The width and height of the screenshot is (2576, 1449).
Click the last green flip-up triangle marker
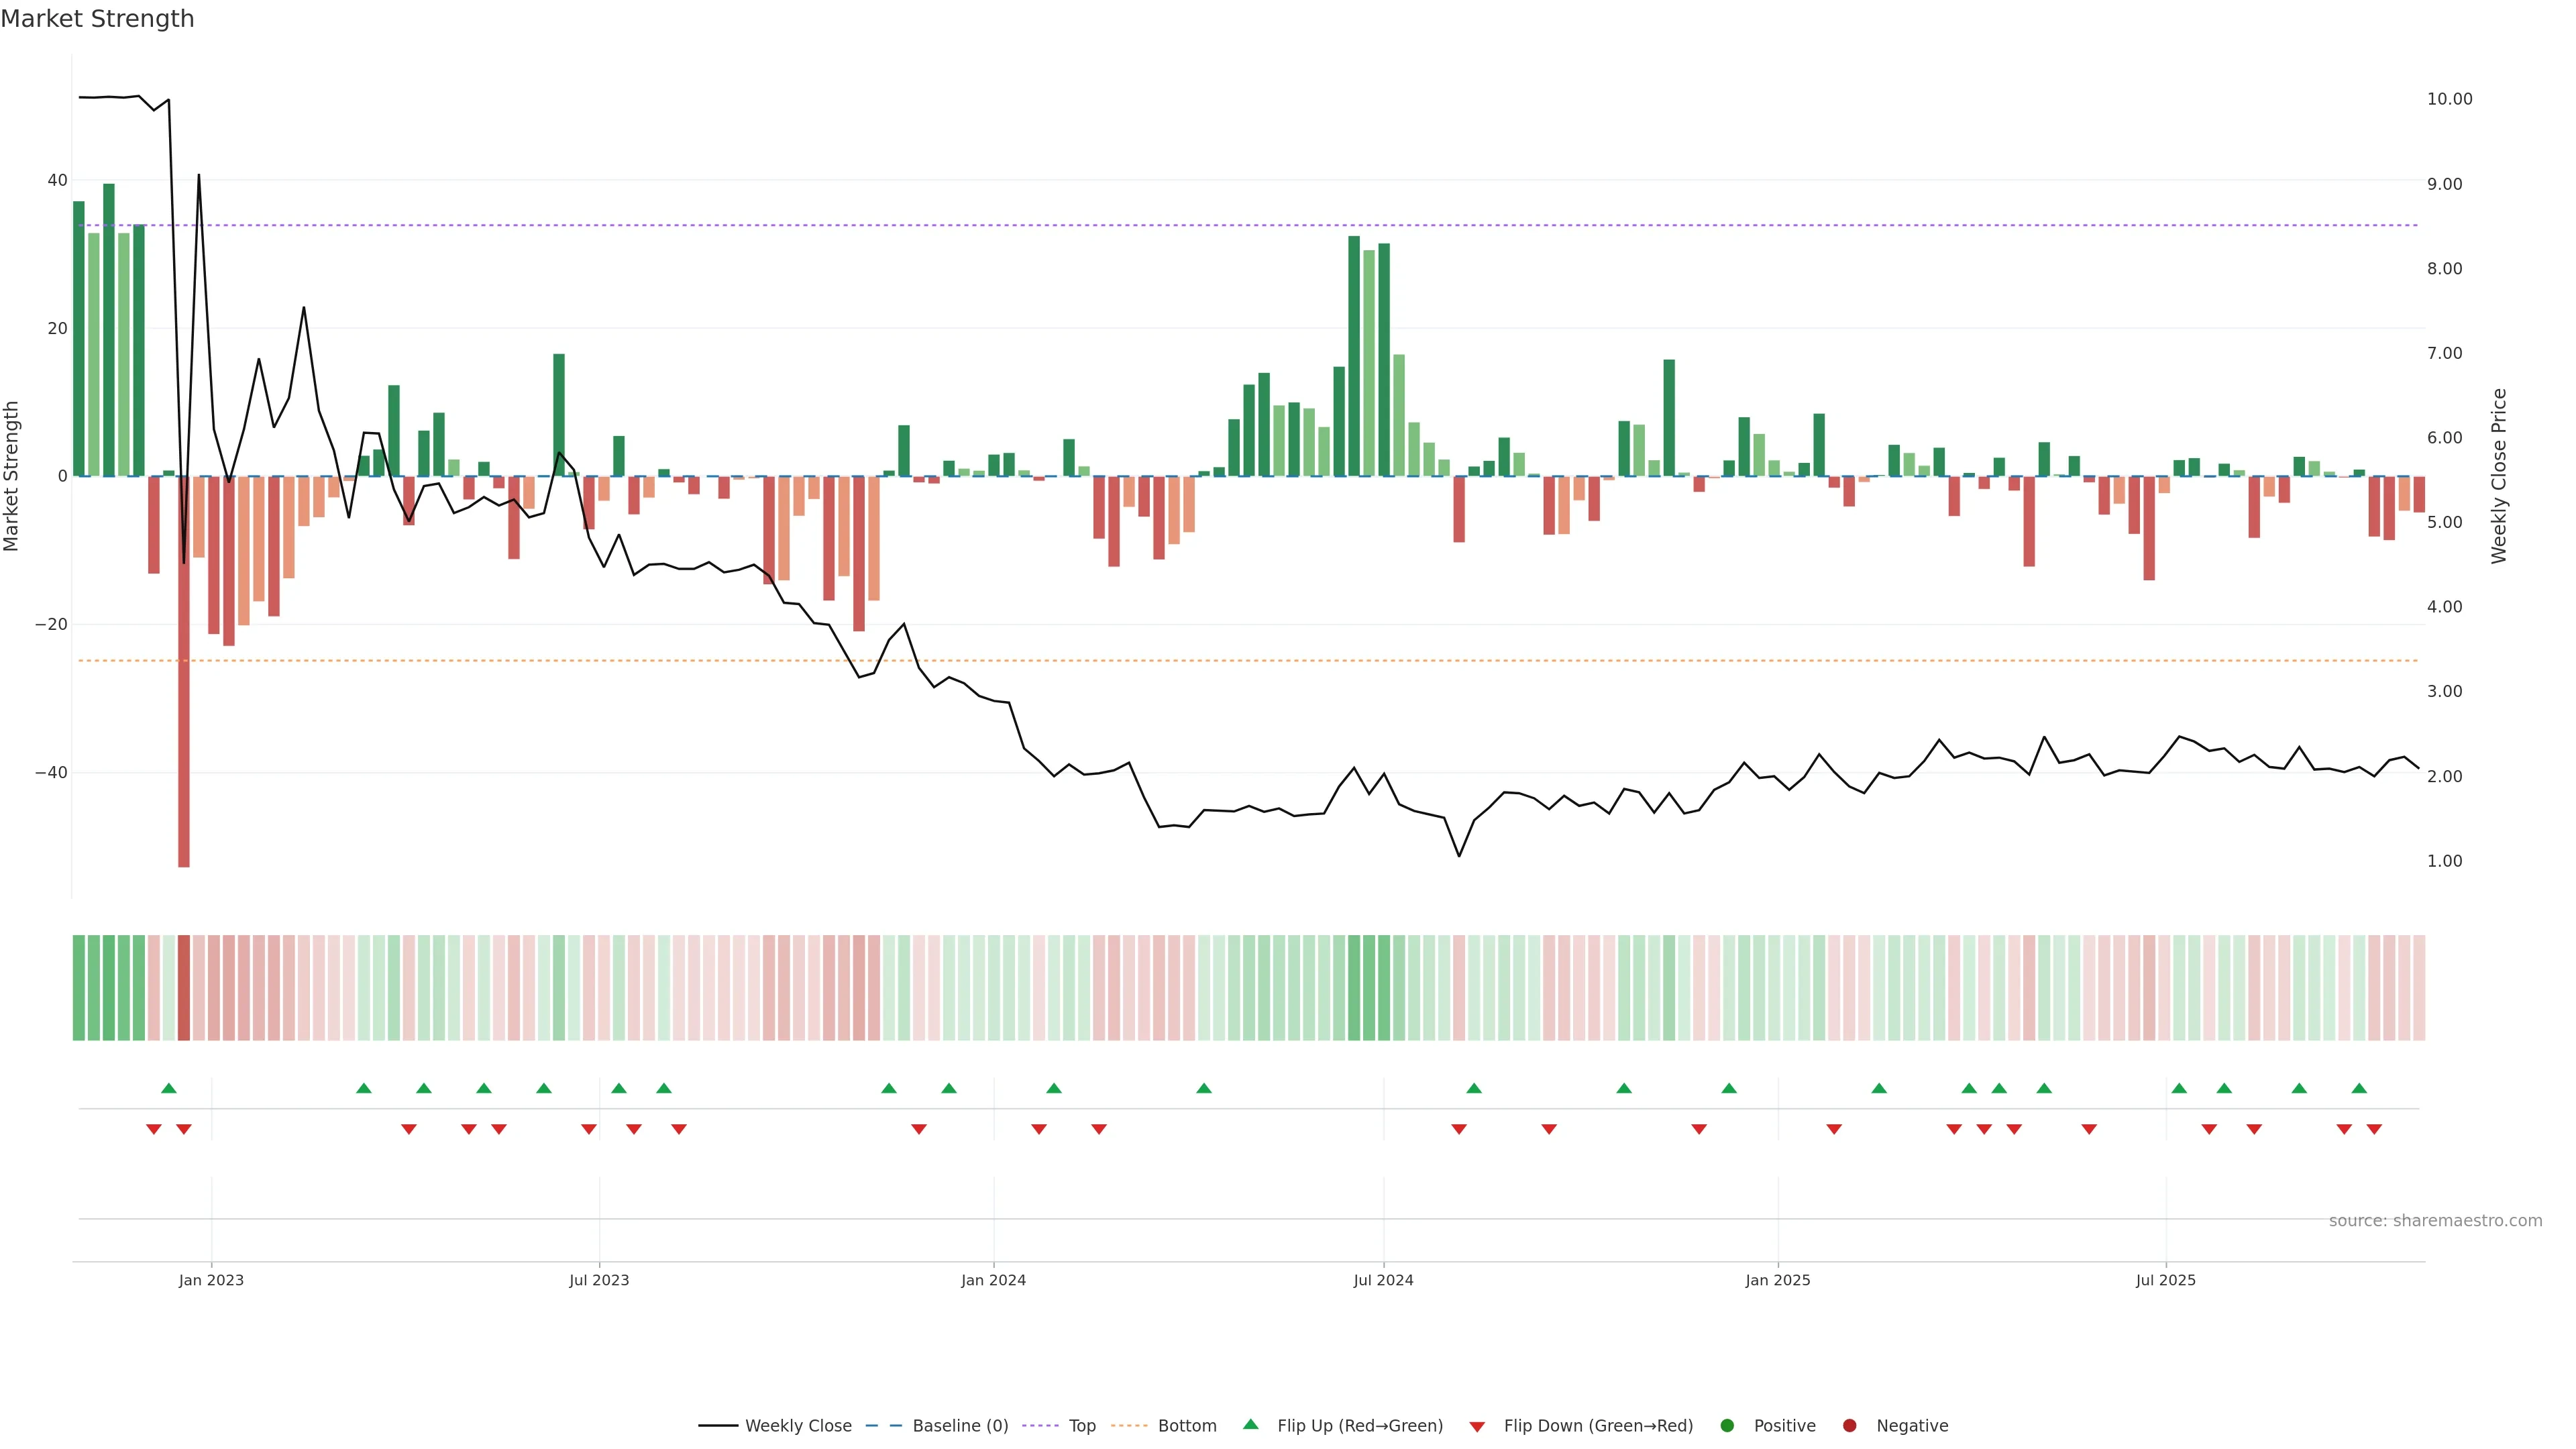[x=2359, y=1088]
